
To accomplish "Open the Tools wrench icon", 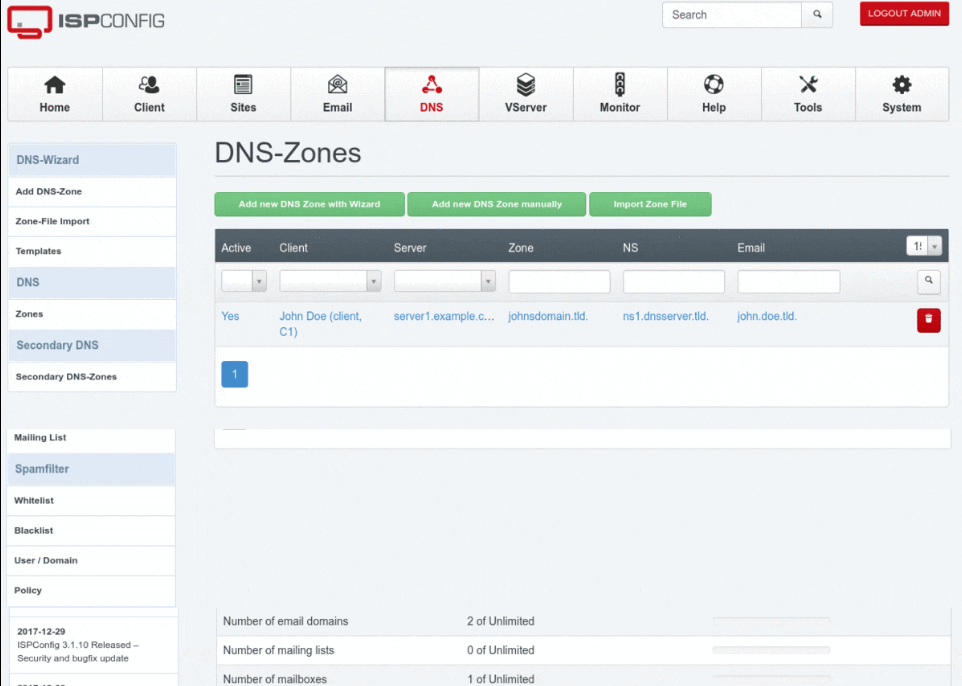I will coord(808,86).
